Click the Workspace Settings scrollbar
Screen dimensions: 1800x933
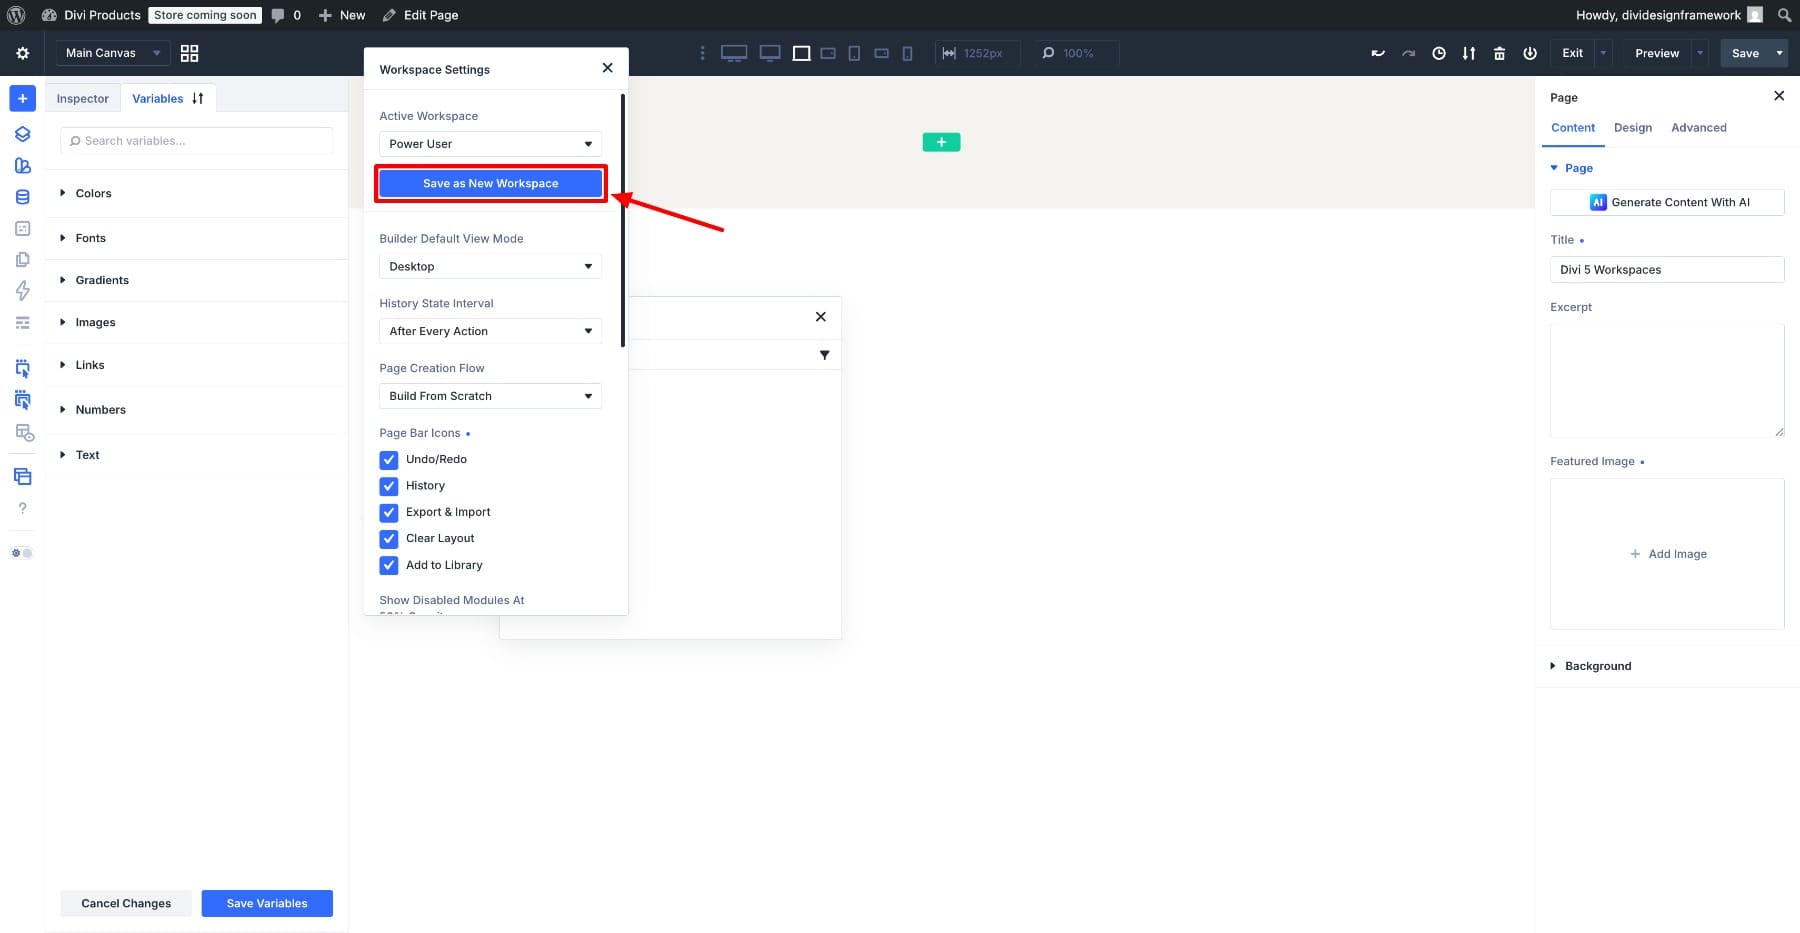point(623,220)
